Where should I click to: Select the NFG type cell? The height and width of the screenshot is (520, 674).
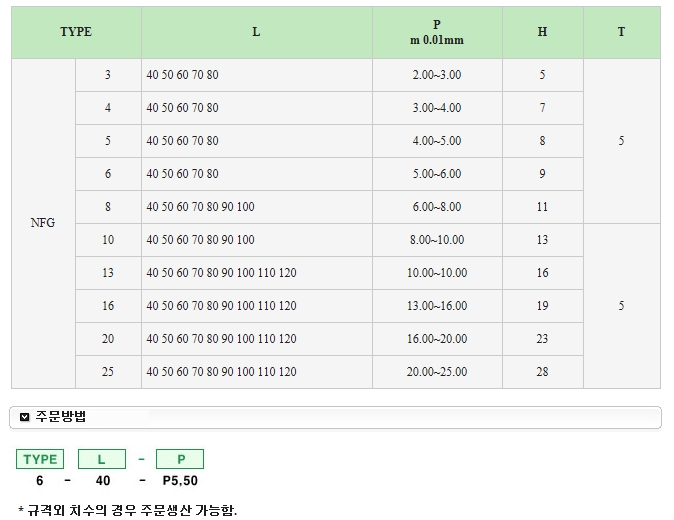[43, 223]
